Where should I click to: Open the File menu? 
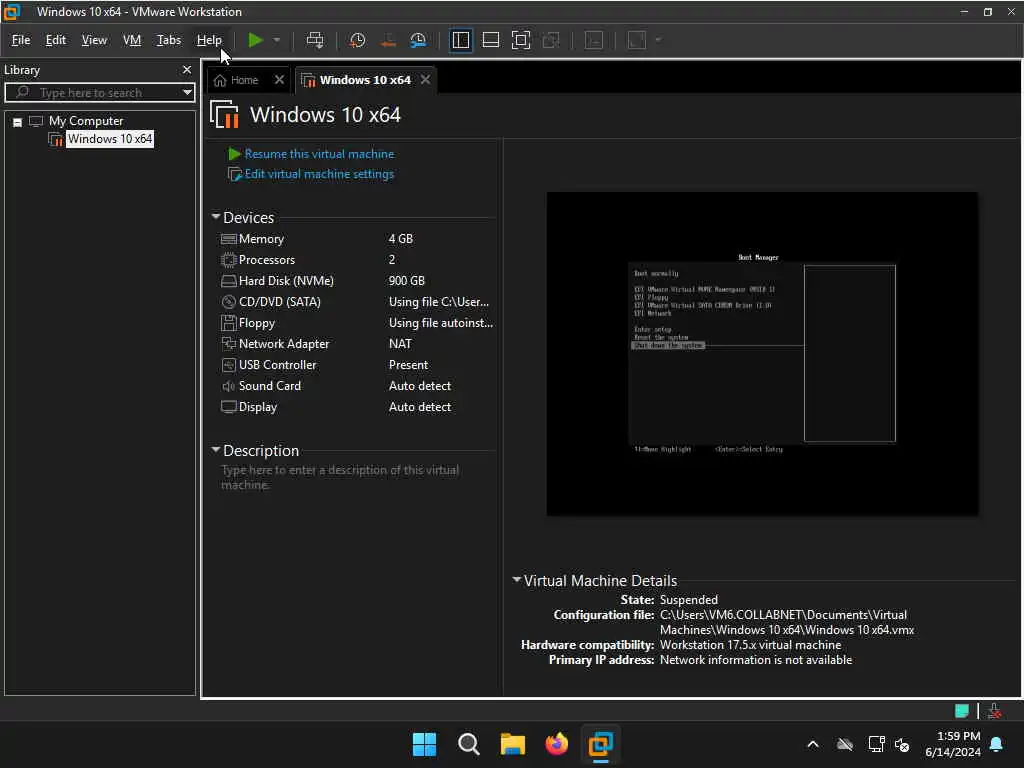(21, 40)
